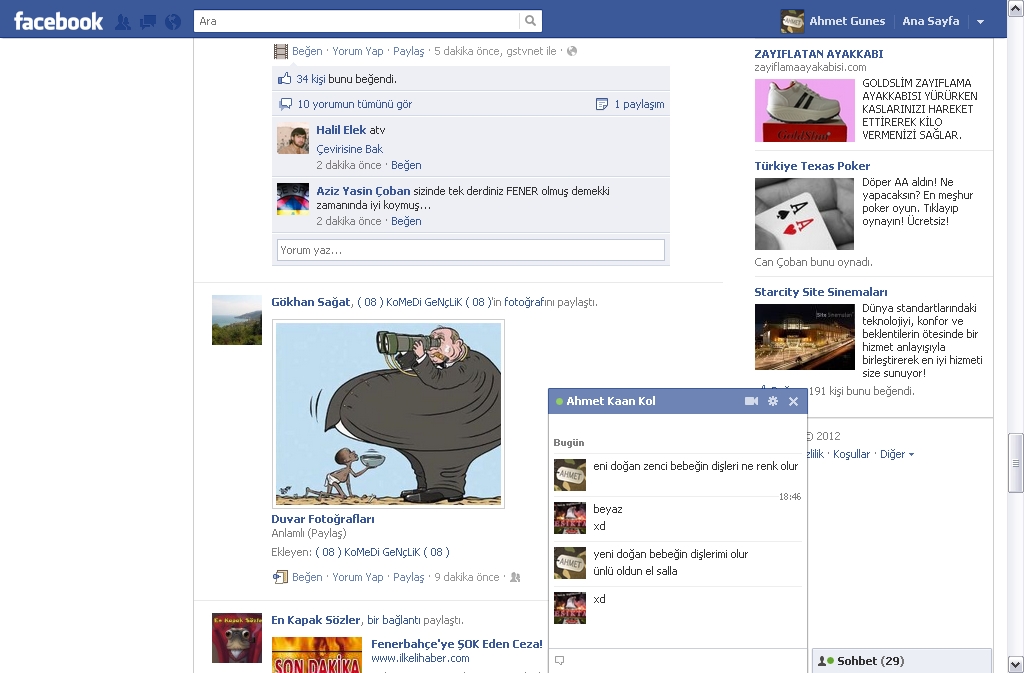Image resolution: width=1024 pixels, height=673 pixels.
Task: Click the video film icon beside the top Beğen
Action: (281, 51)
